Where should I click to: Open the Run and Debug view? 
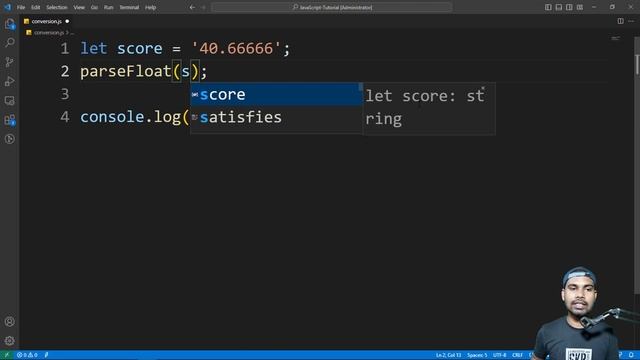[x=10, y=81]
